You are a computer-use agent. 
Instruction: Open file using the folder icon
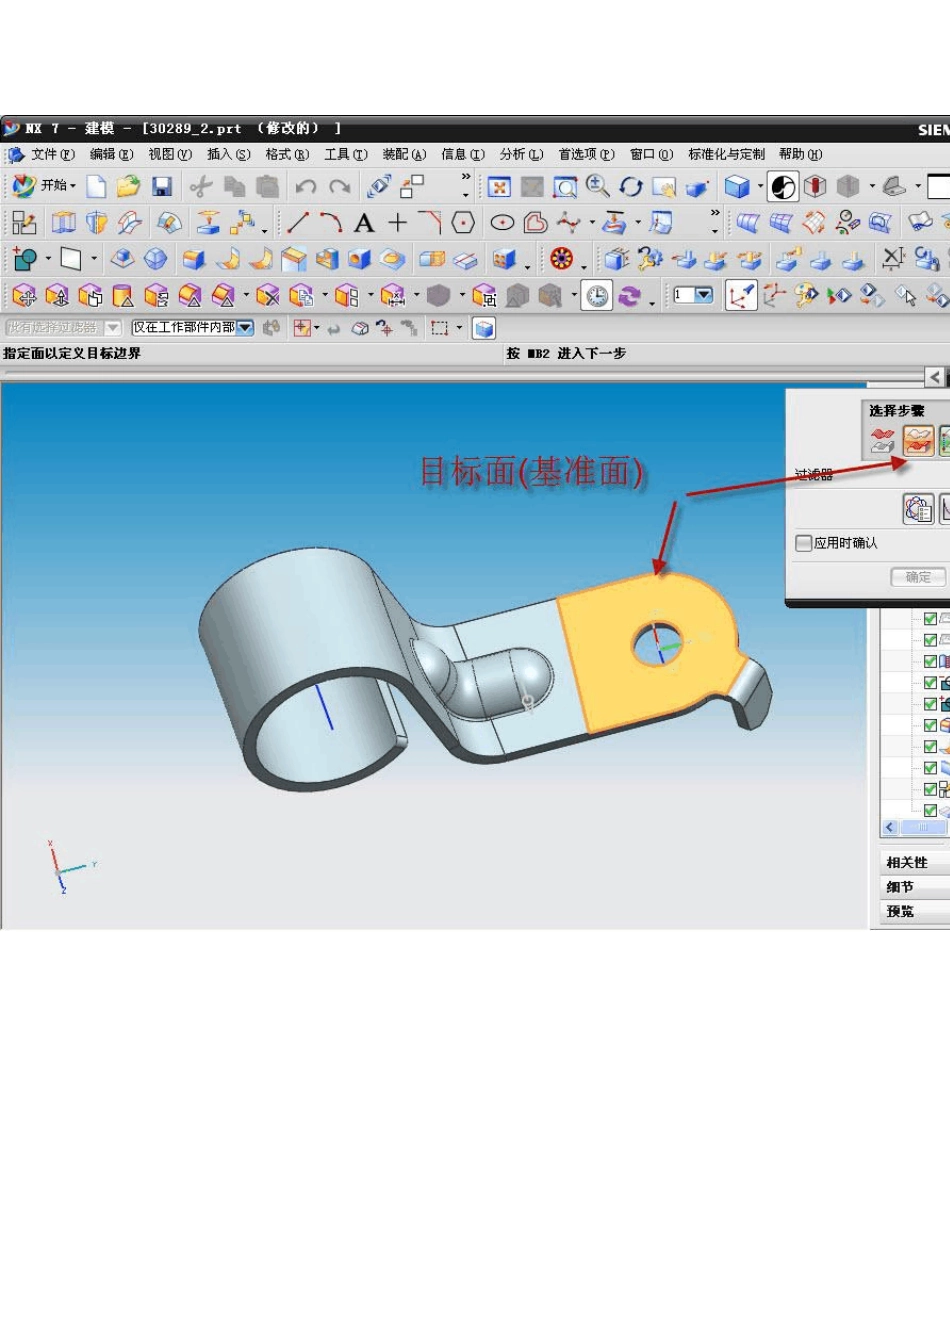[x=128, y=186]
